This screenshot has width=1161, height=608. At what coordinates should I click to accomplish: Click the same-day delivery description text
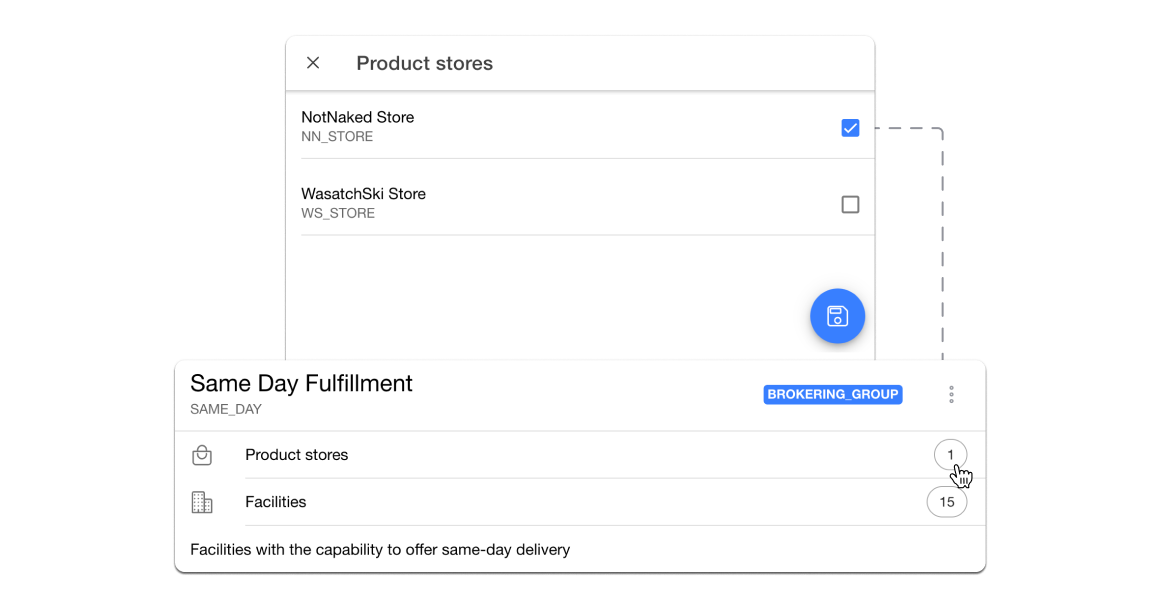(x=380, y=549)
